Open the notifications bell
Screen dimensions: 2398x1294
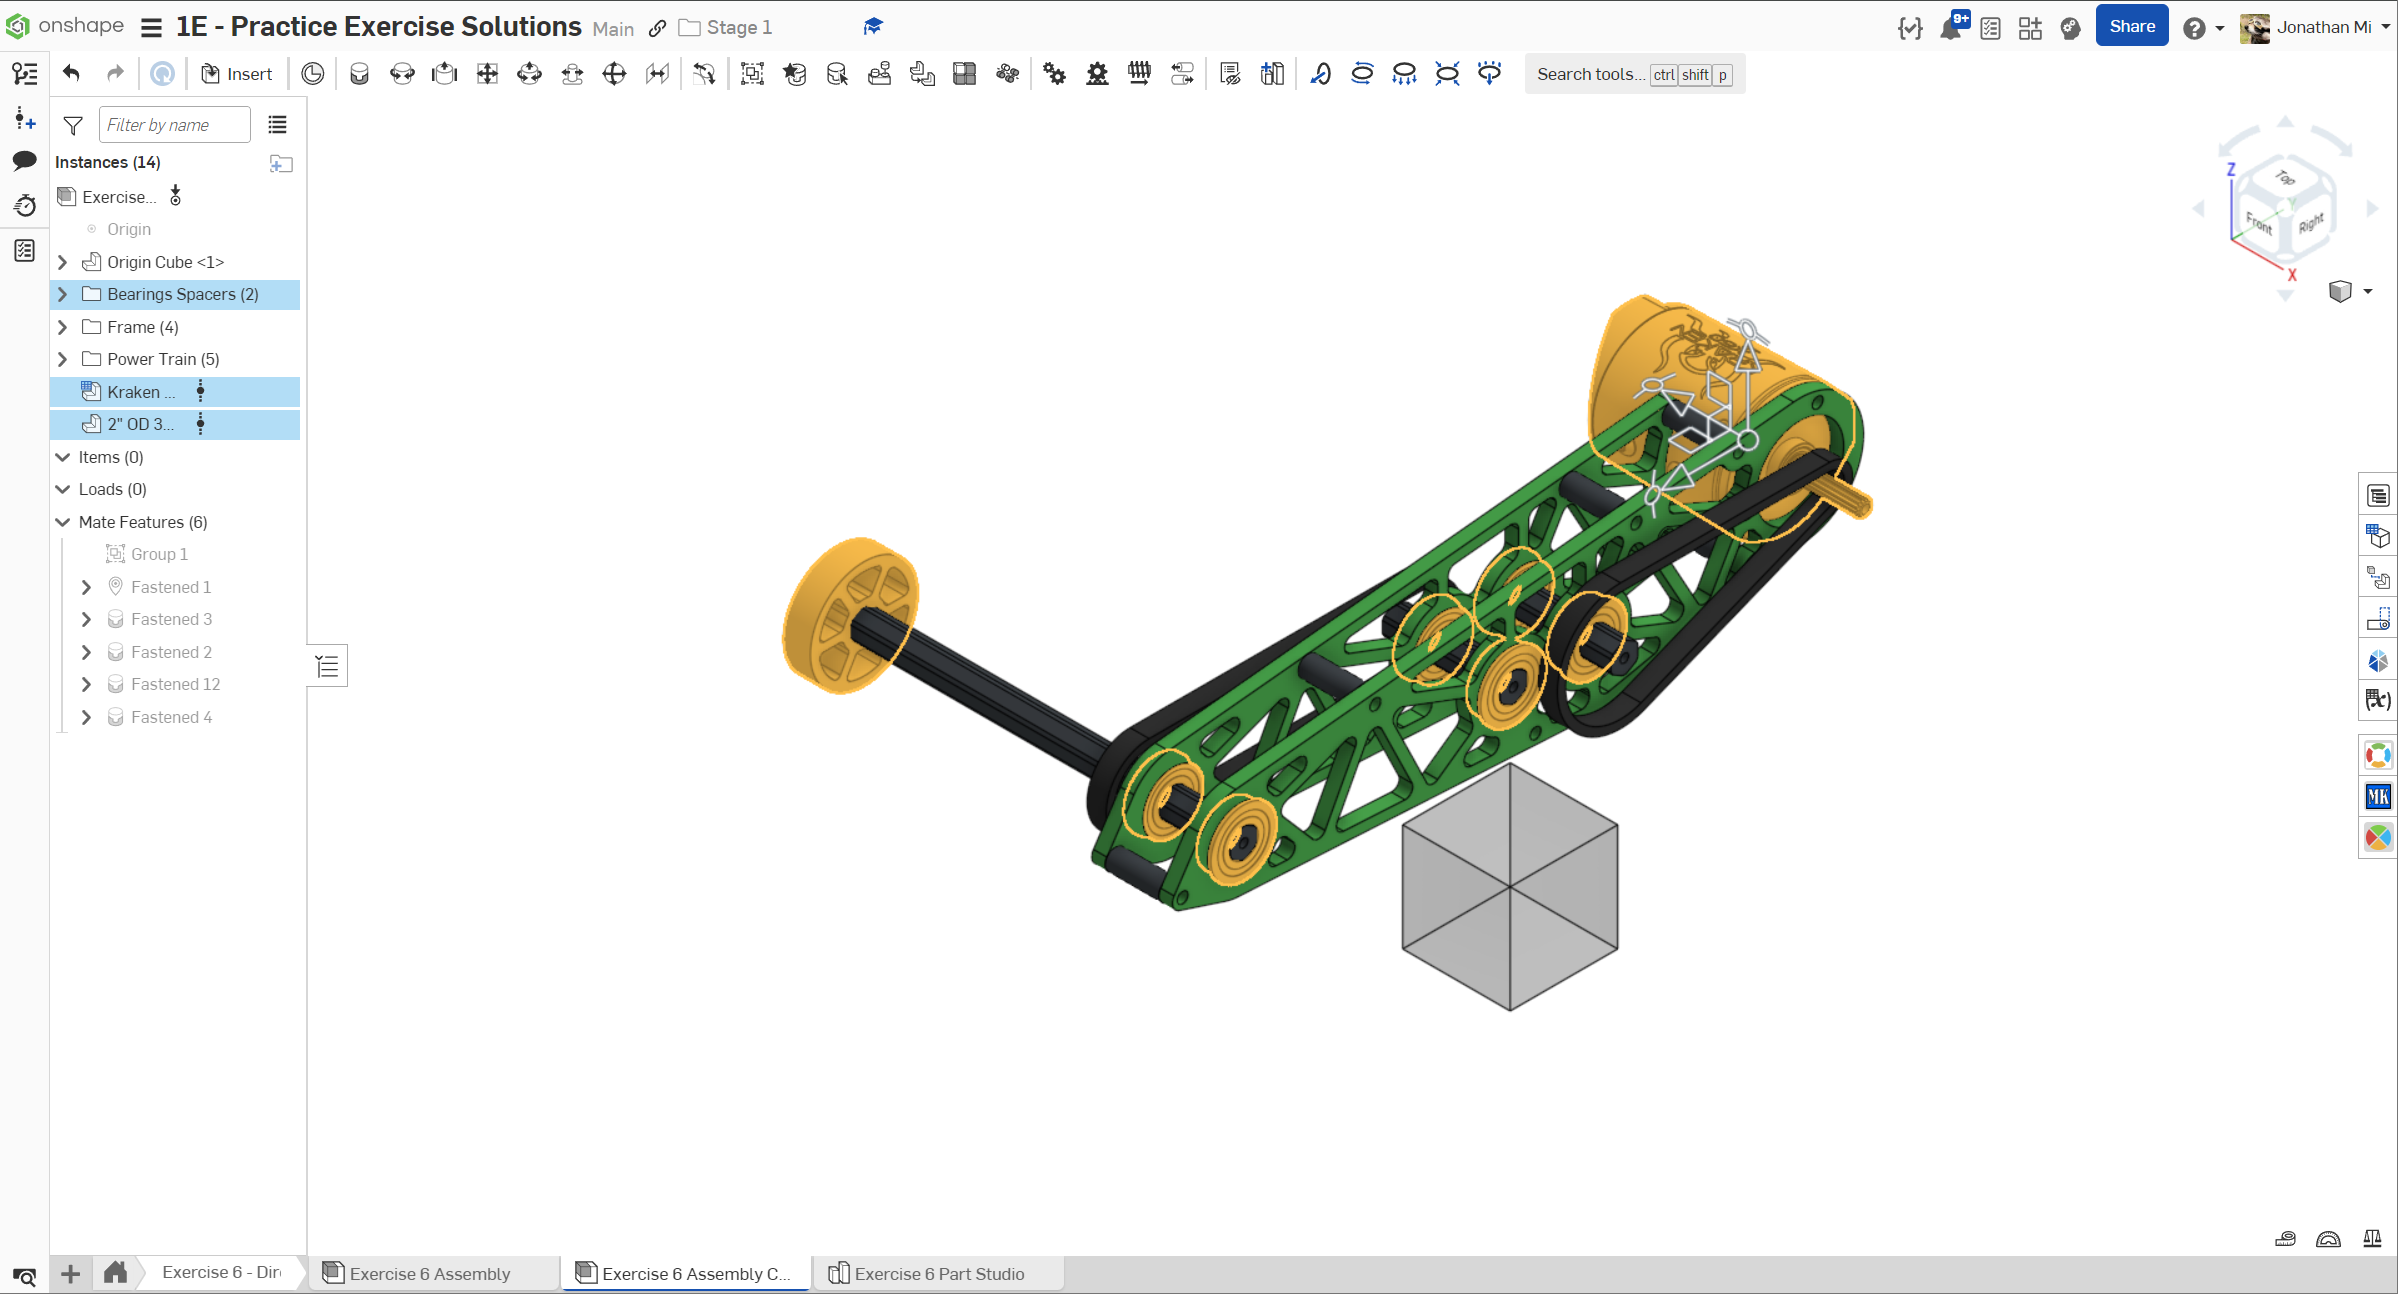point(1949,28)
